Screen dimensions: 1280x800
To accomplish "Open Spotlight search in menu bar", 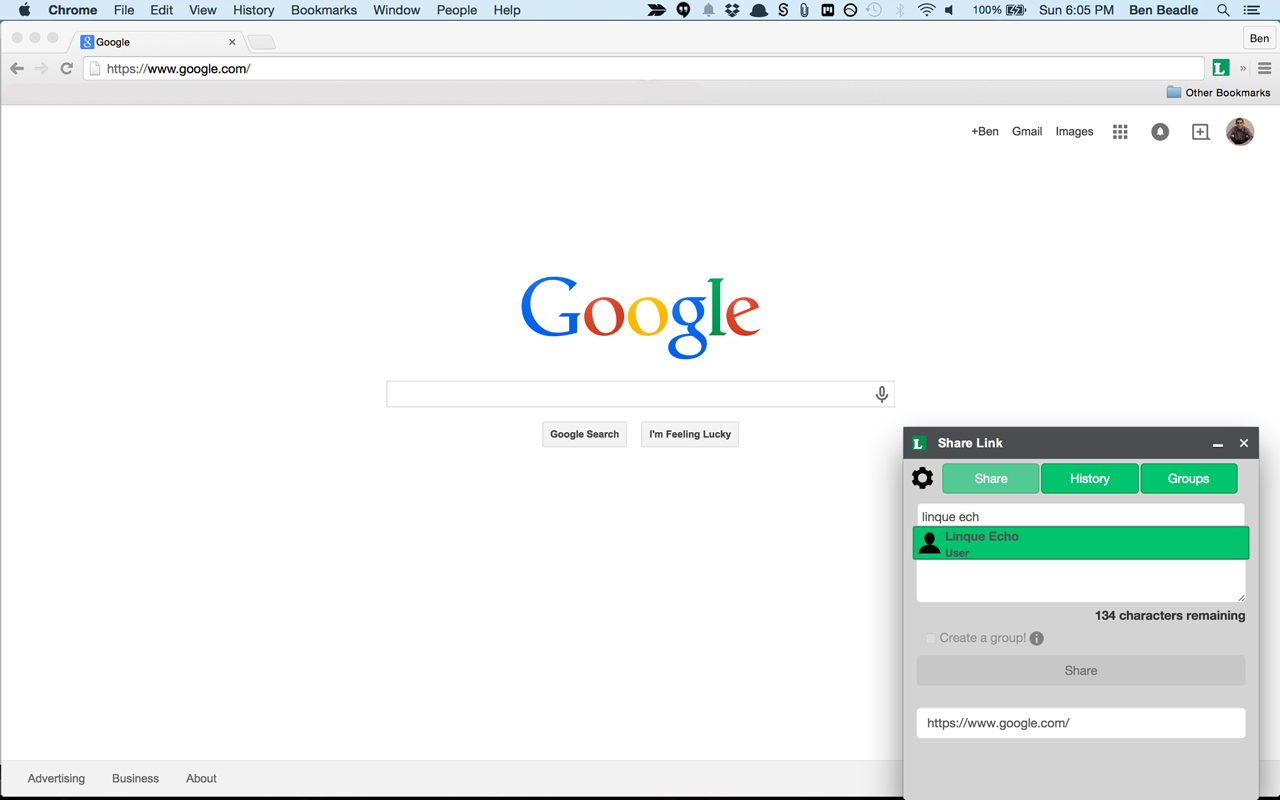I will click(1223, 10).
